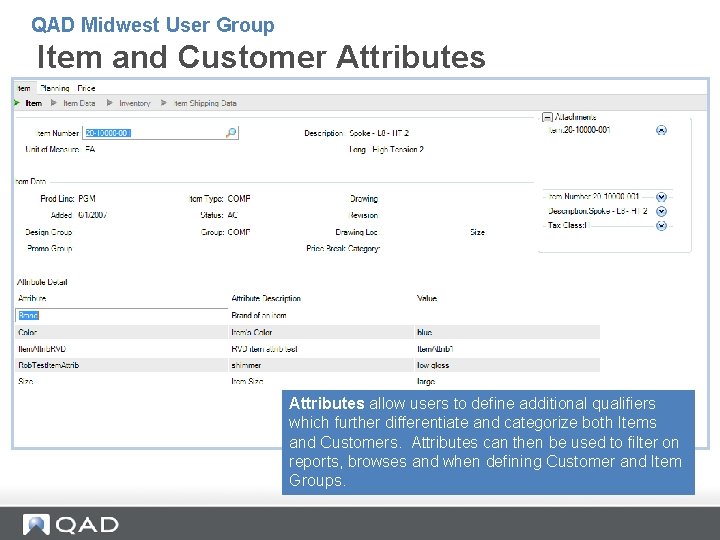Click the 'shimmer' description cell

tap(321, 365)
